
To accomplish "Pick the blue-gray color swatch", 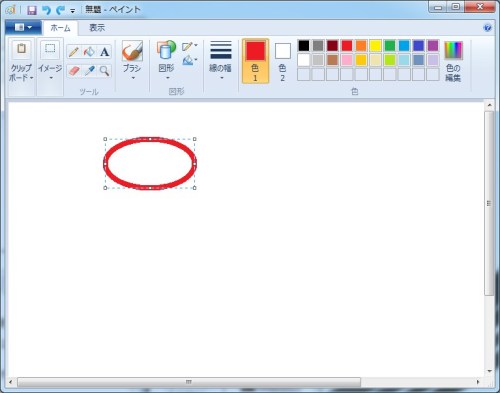I will (x=418, y=60).
